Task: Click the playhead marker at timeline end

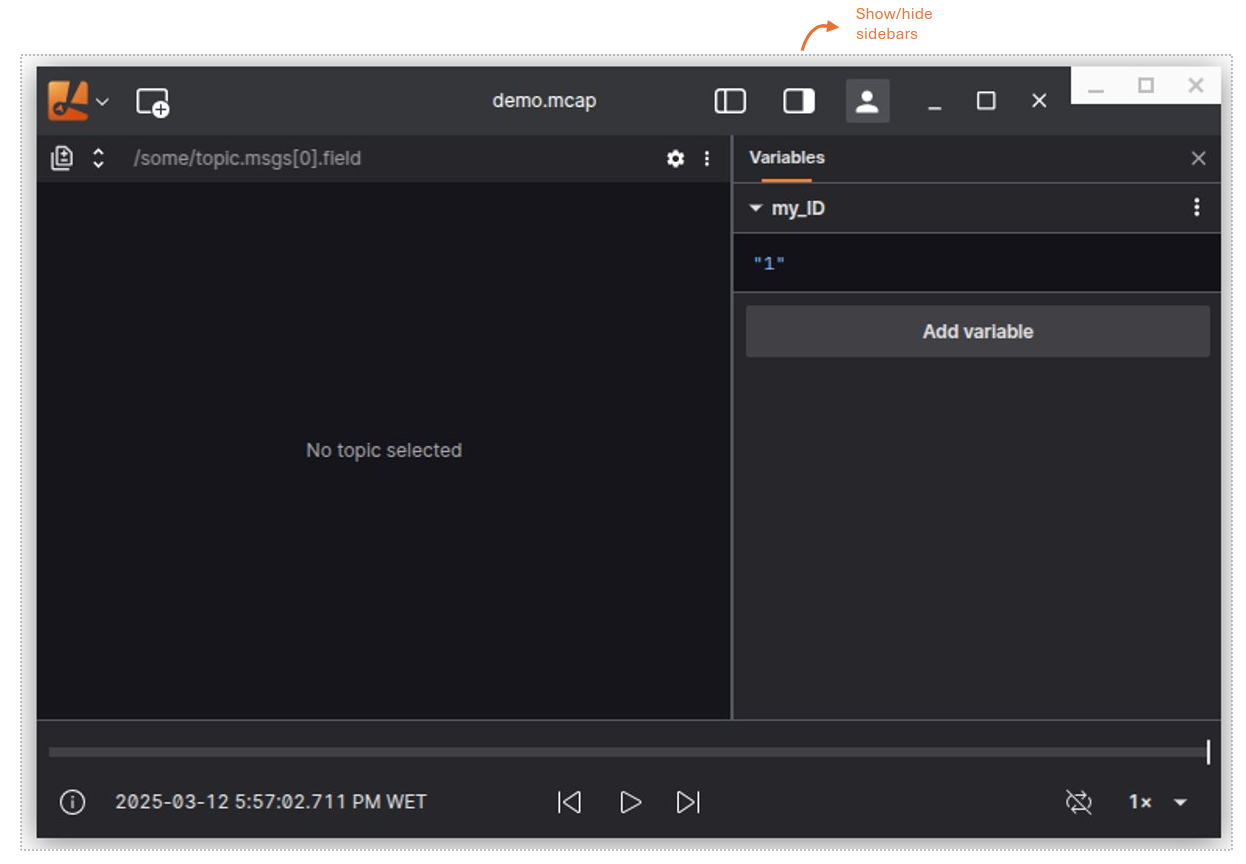Action: coord(1208,752)
